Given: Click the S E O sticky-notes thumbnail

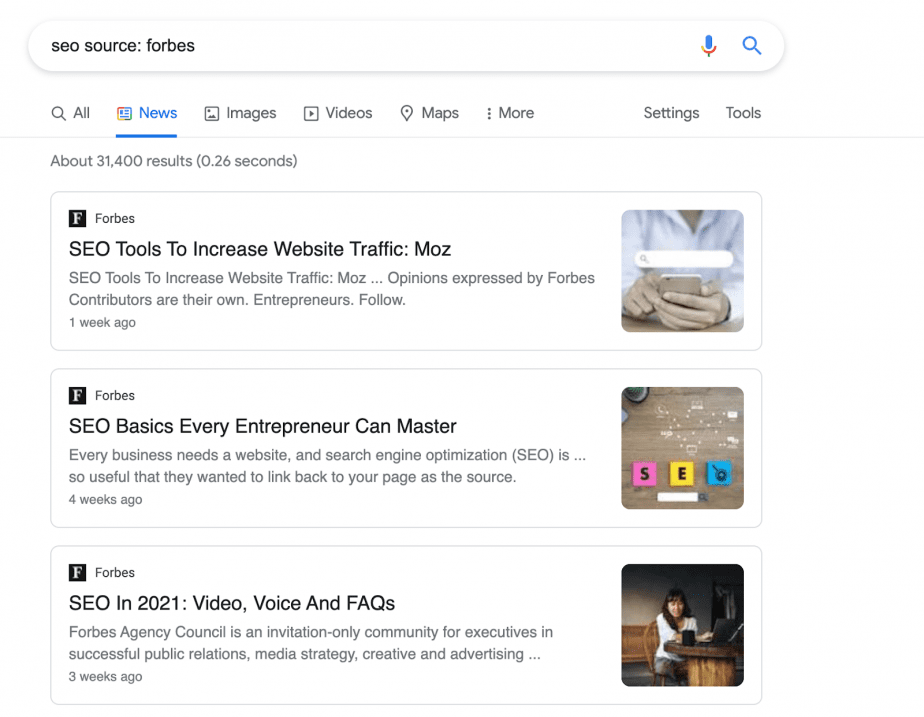Looking at the screenshot, I should point(682,448).
